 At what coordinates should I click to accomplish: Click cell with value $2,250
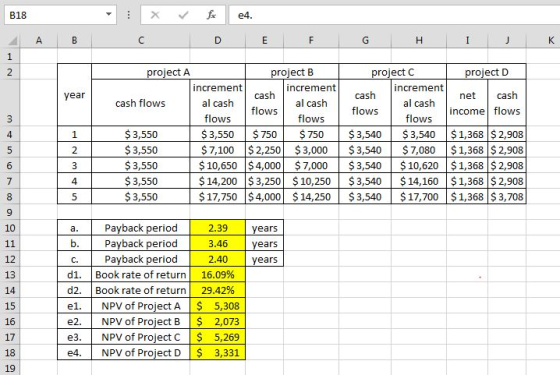(x=264, y=150)
